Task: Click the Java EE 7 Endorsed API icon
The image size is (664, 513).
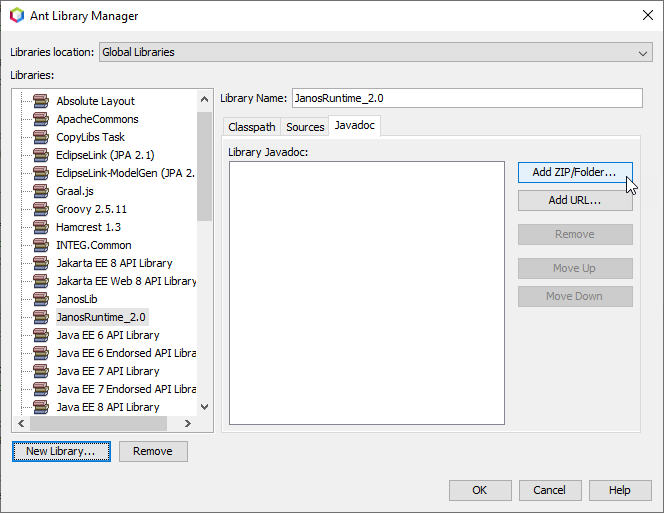Action: pyautogui.click(x=41, y=389)
